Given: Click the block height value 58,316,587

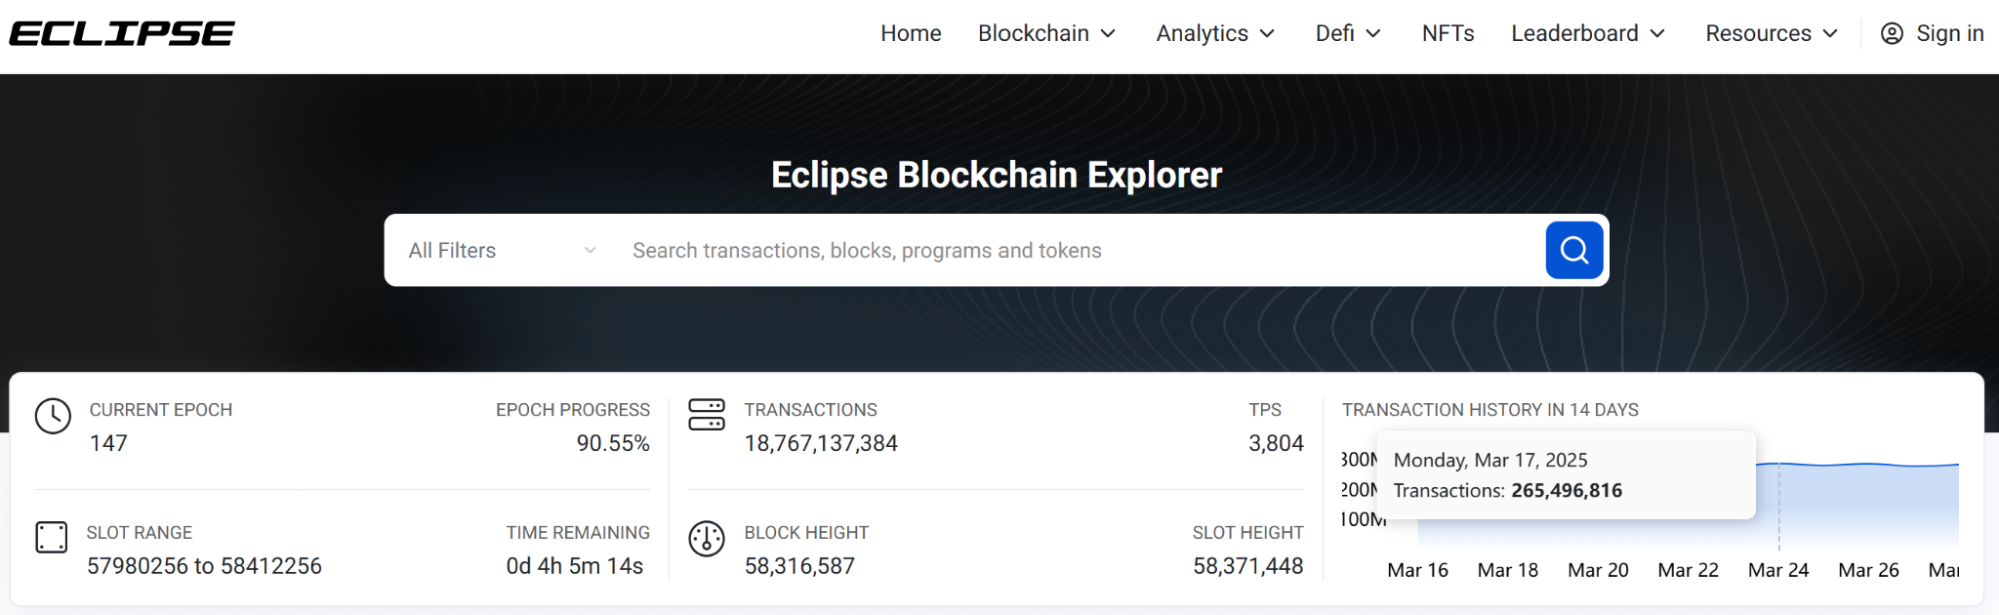Looking at the screenshot, I should (x=799, y=566).
